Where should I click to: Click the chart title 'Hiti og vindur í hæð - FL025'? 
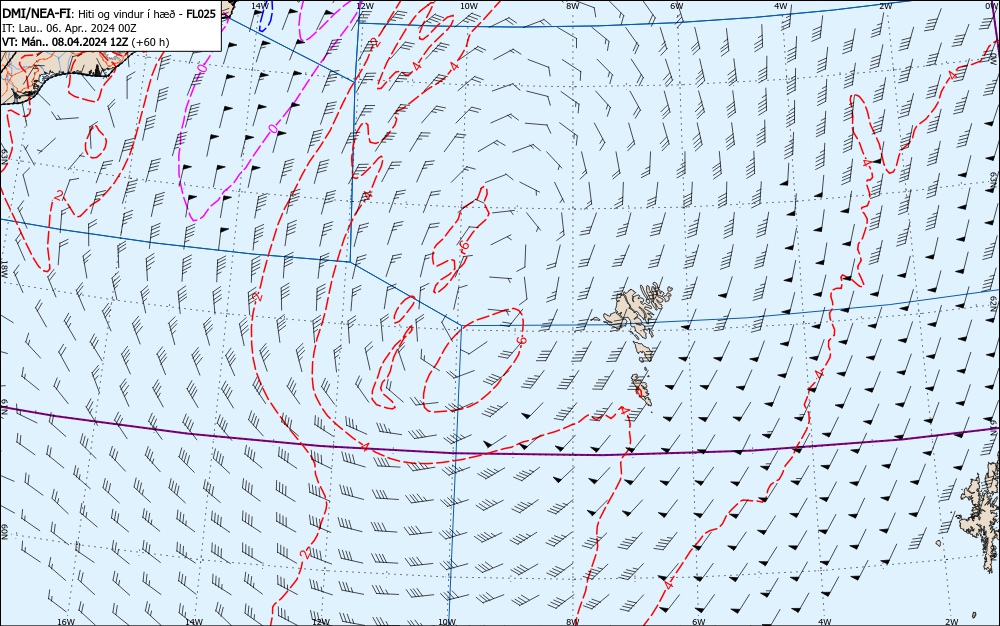click(x=147, y=13)
